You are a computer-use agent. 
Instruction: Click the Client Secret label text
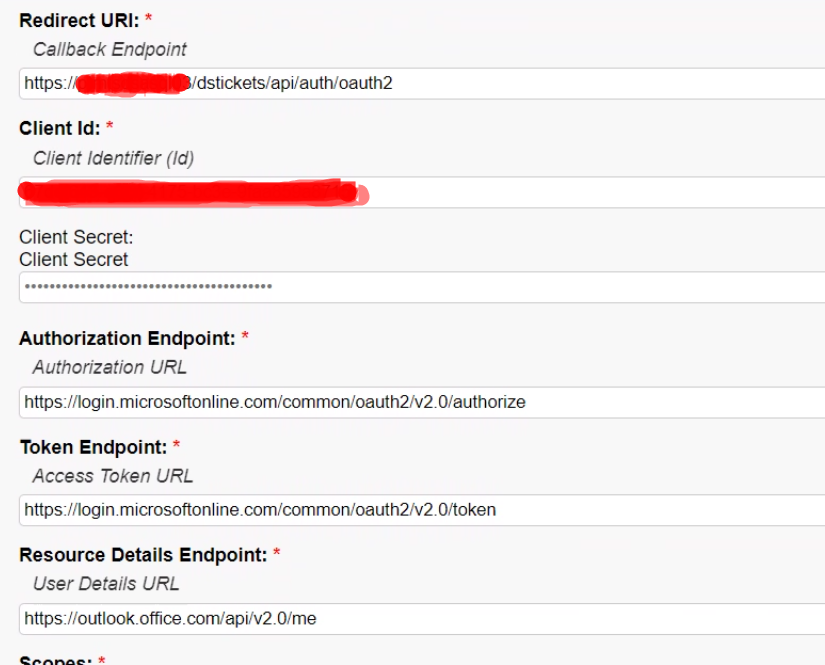pos(76,237)
